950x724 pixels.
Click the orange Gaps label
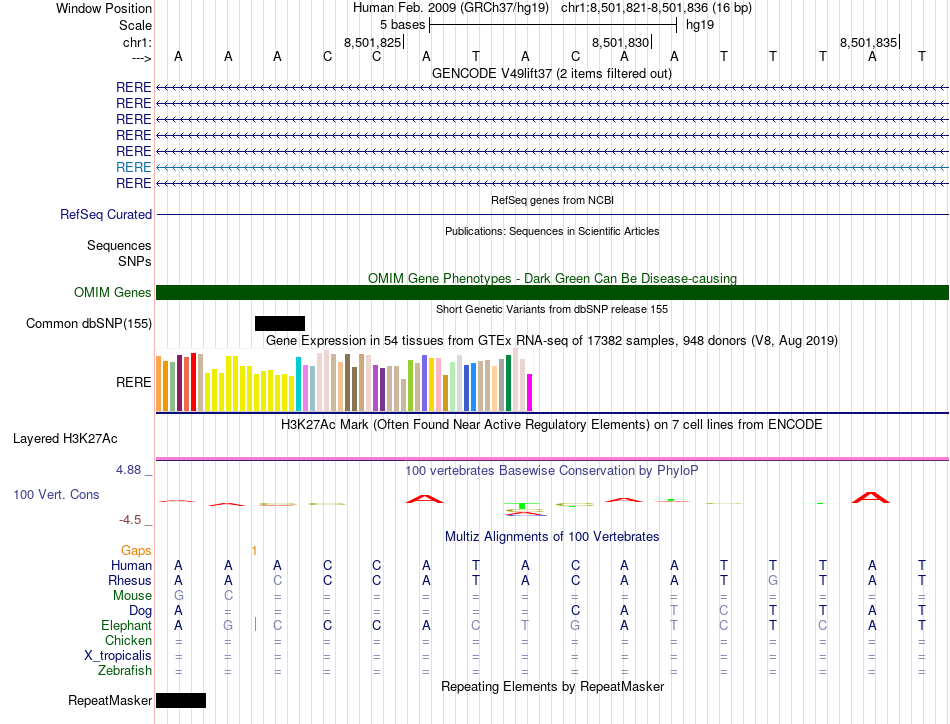point(136,550)
